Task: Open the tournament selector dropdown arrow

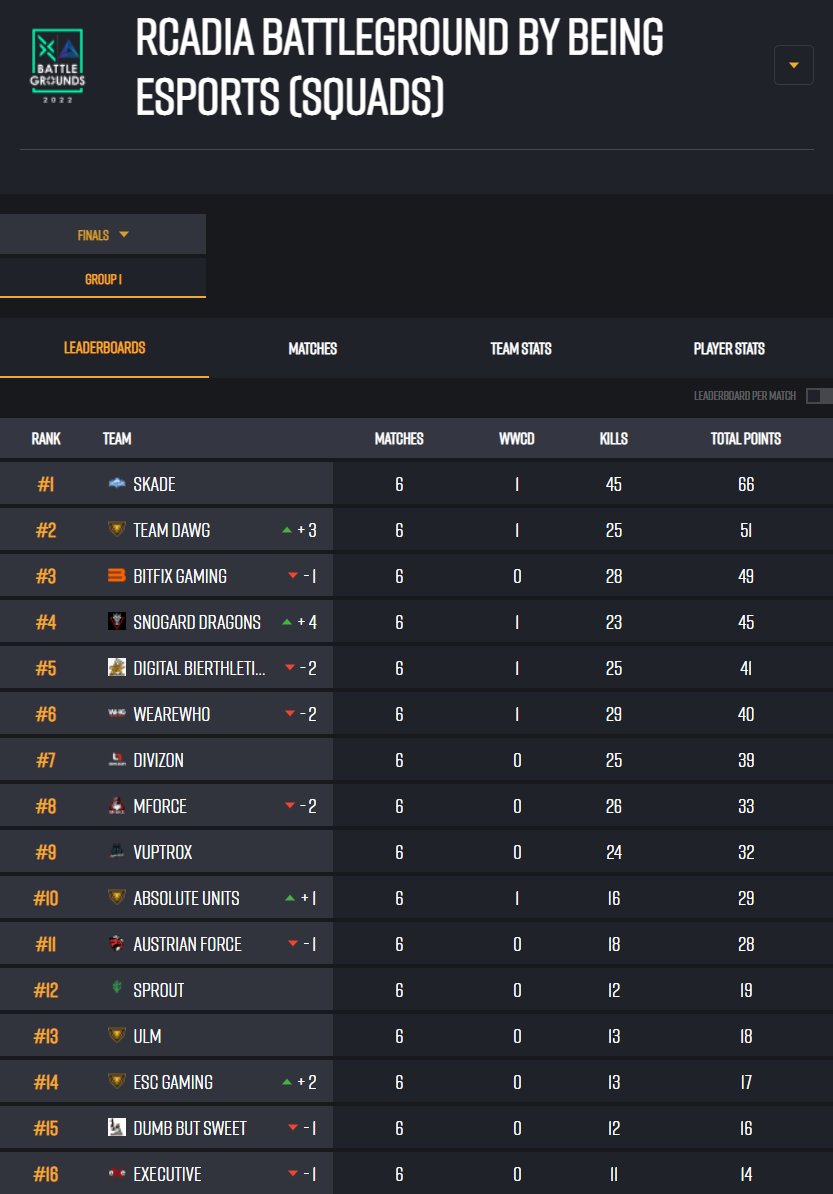Action: [x=793, y=65]
